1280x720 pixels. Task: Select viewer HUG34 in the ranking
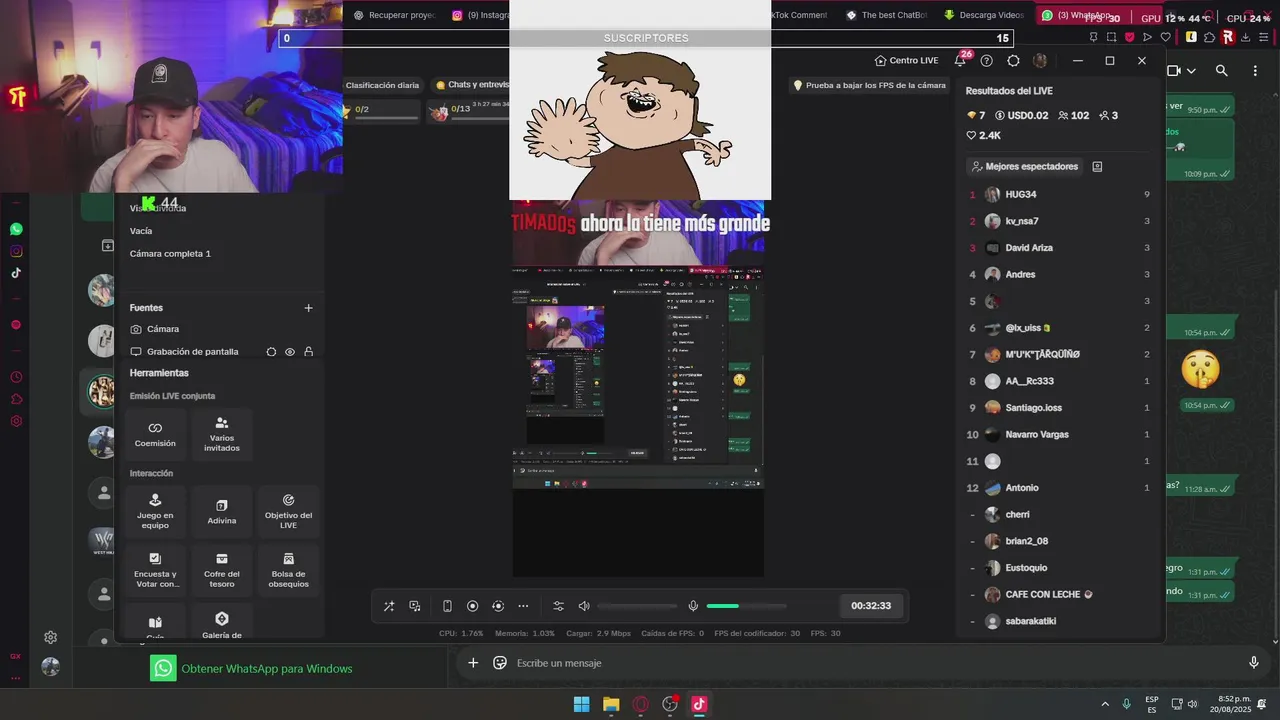[1059, 194]
